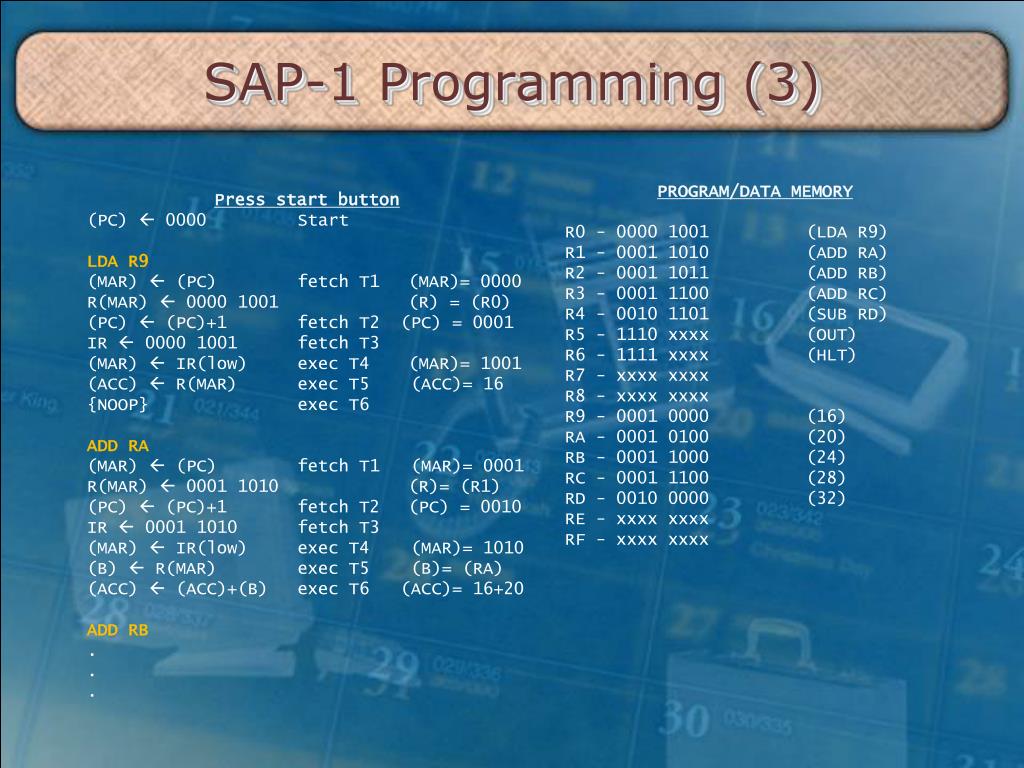The width and height of the screenshot is (1024, 768).
Task: Click the "(32)" decimal value
Action: click(x=826, y=498)
